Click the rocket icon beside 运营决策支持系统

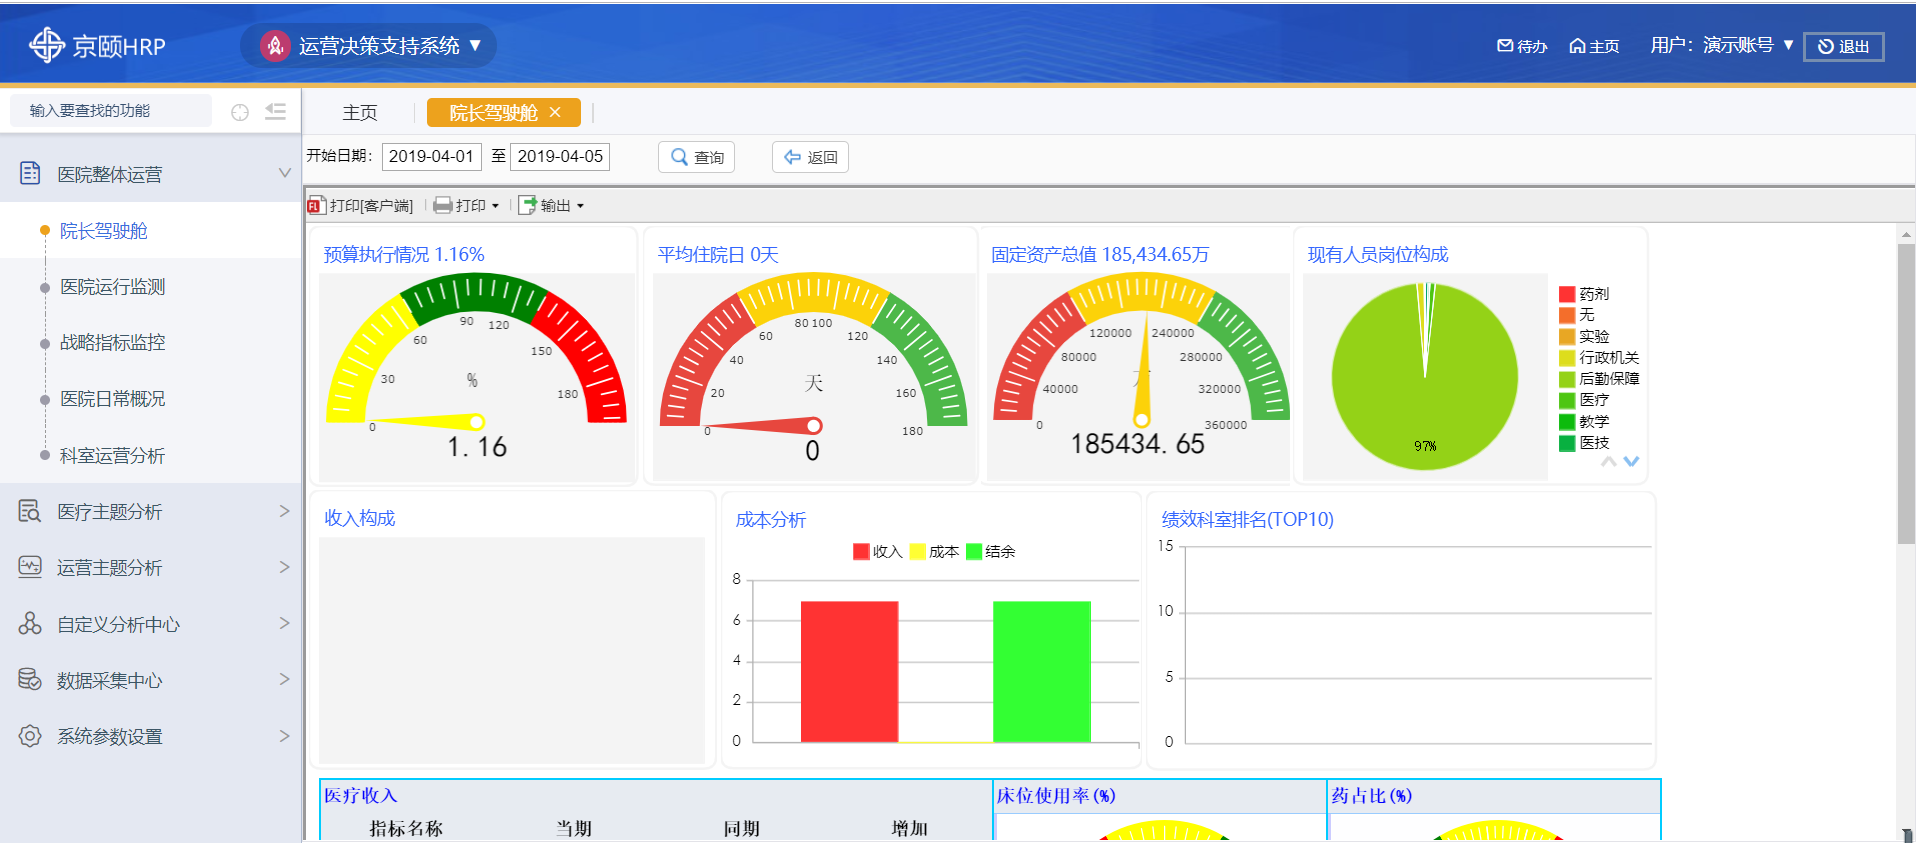point(275,45)
